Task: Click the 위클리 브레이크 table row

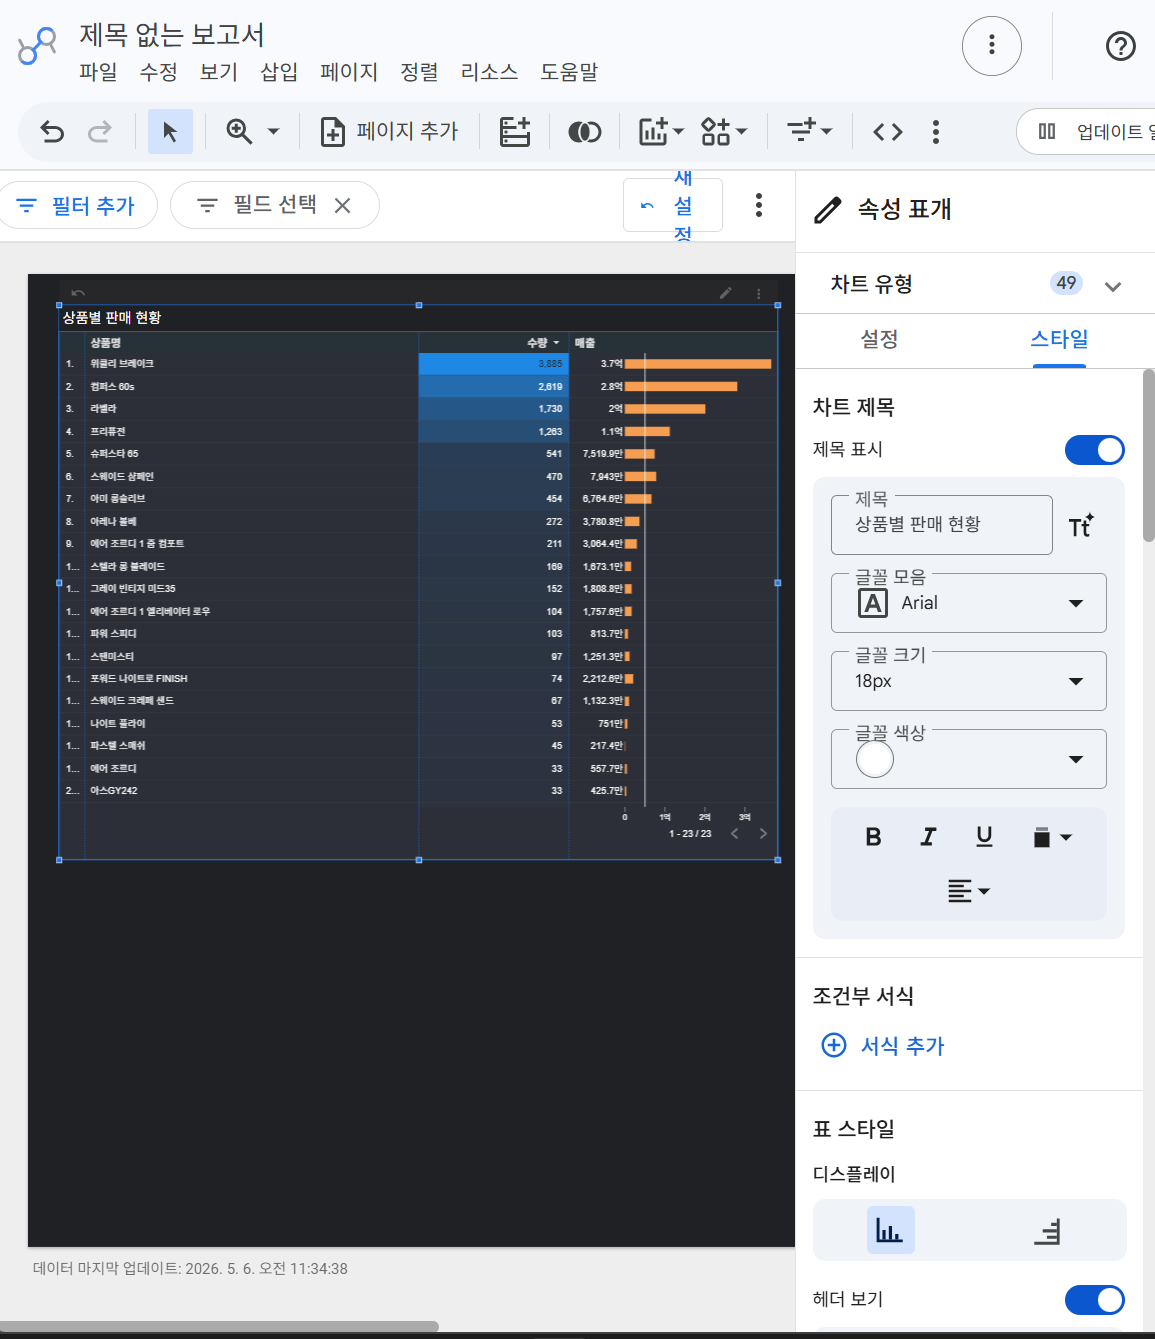Action: coord(418,364)
